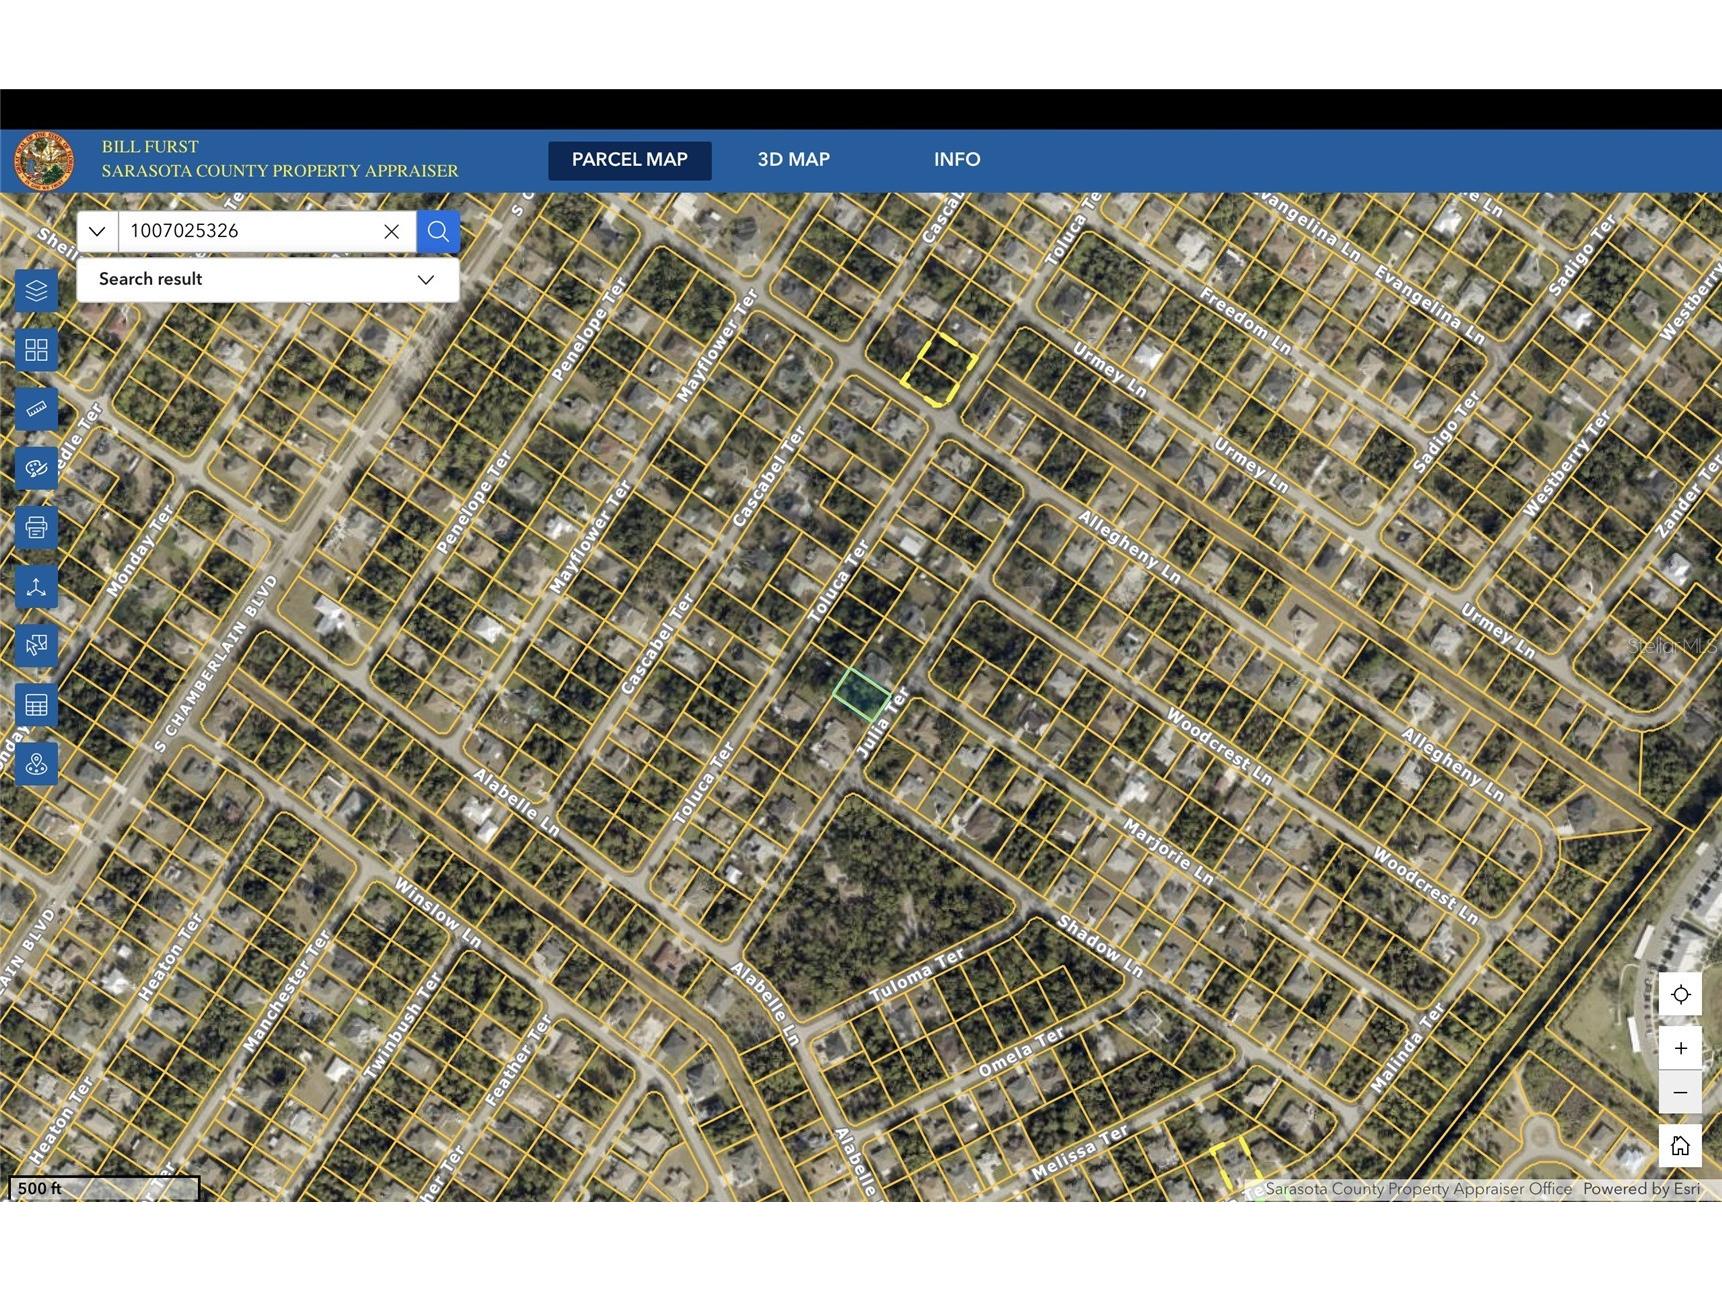
Task: Click Sarasota County Property Appraiser title
Action: click(280, 171)
